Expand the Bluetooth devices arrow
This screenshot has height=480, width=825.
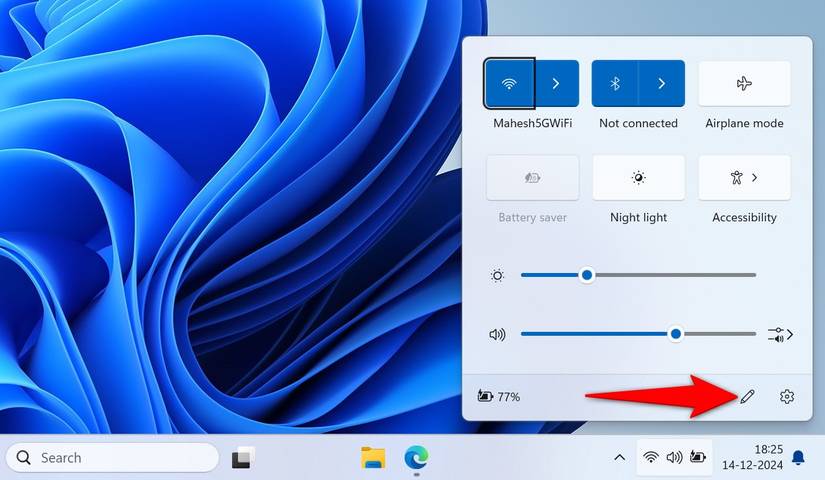pos(661,83)
